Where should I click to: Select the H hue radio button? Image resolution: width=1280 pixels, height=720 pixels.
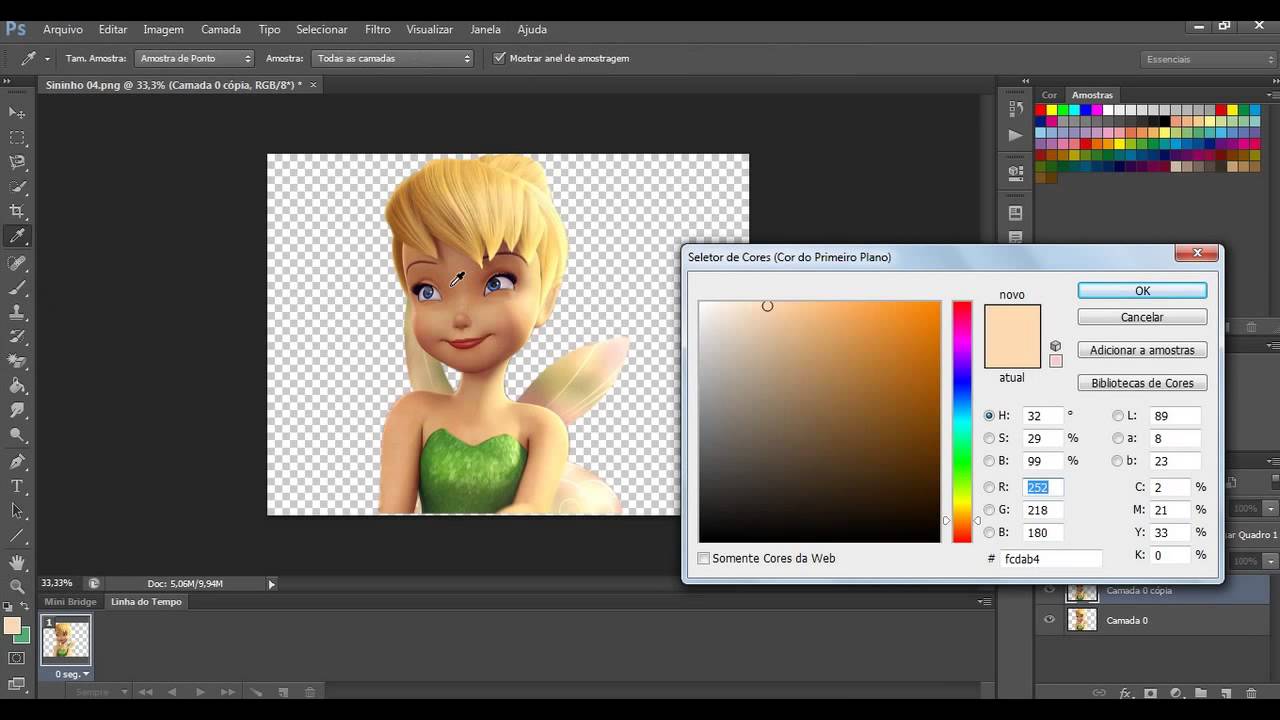pos(989,415)
